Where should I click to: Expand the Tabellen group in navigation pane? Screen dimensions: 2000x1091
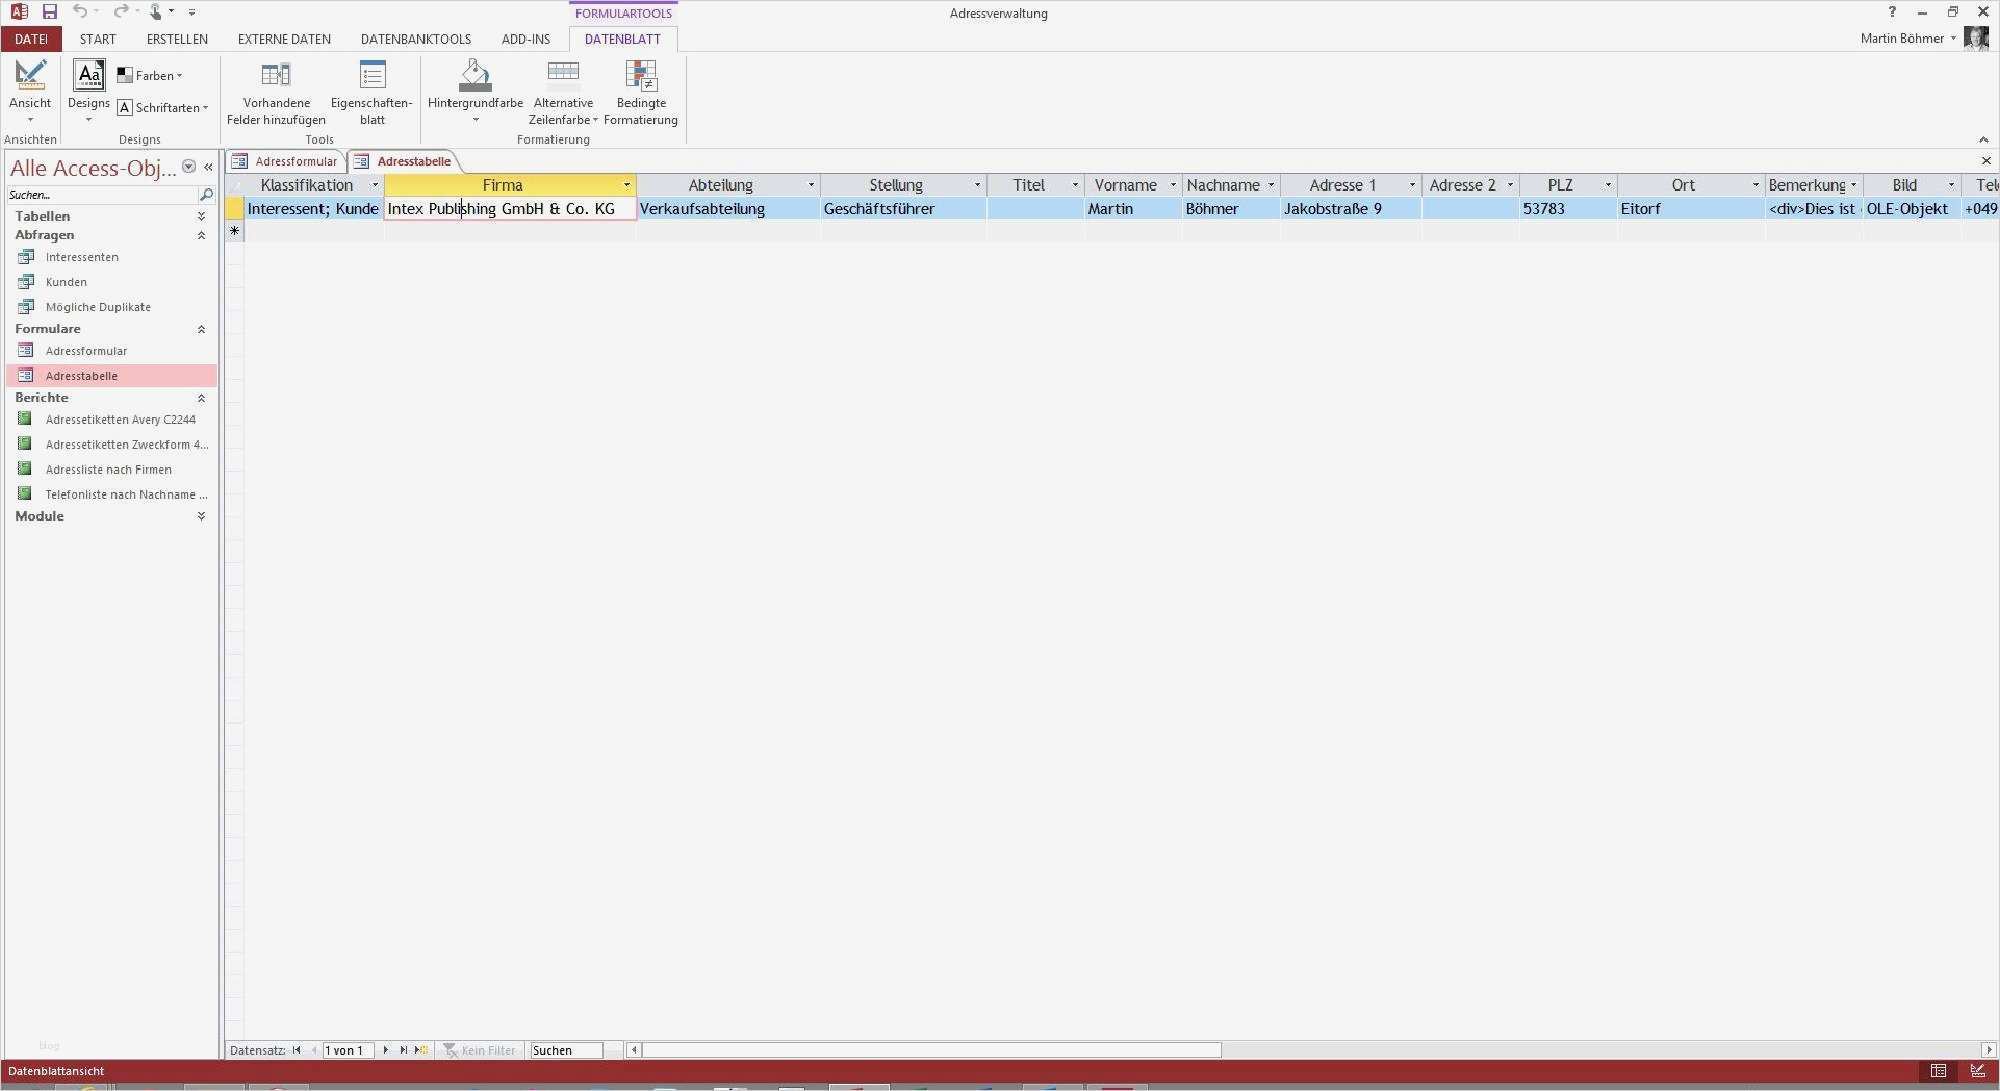point(201,216)
